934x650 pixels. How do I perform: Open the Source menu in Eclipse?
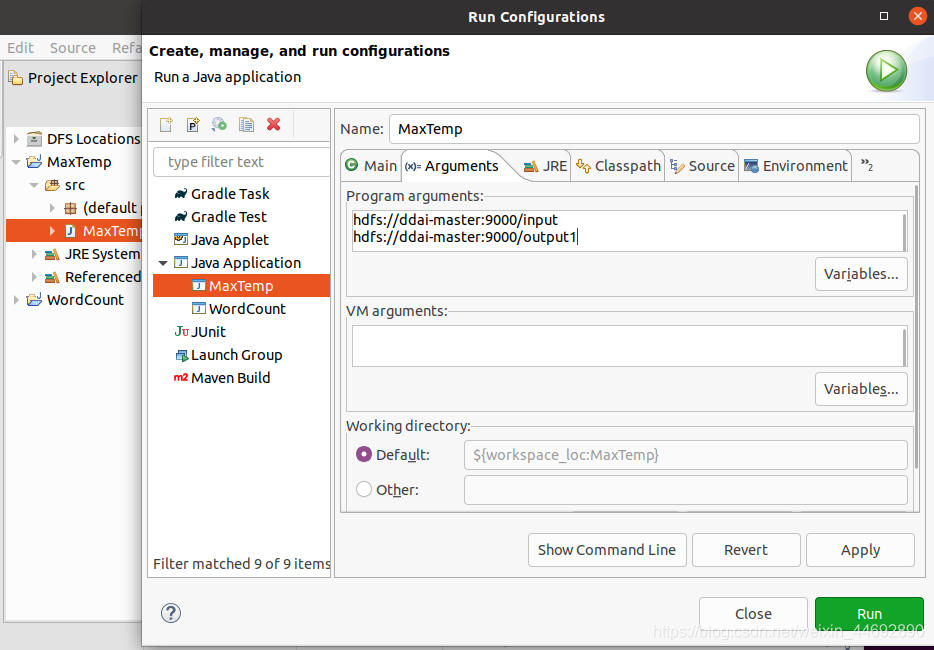pos(73,48)
